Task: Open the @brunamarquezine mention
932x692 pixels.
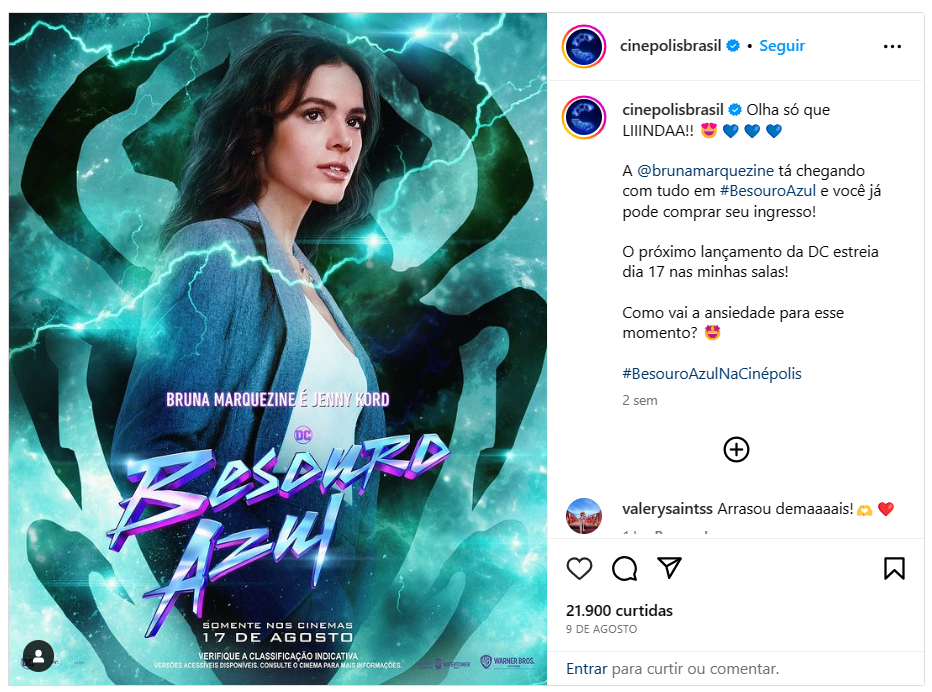Action: click(x=705, y=171)
